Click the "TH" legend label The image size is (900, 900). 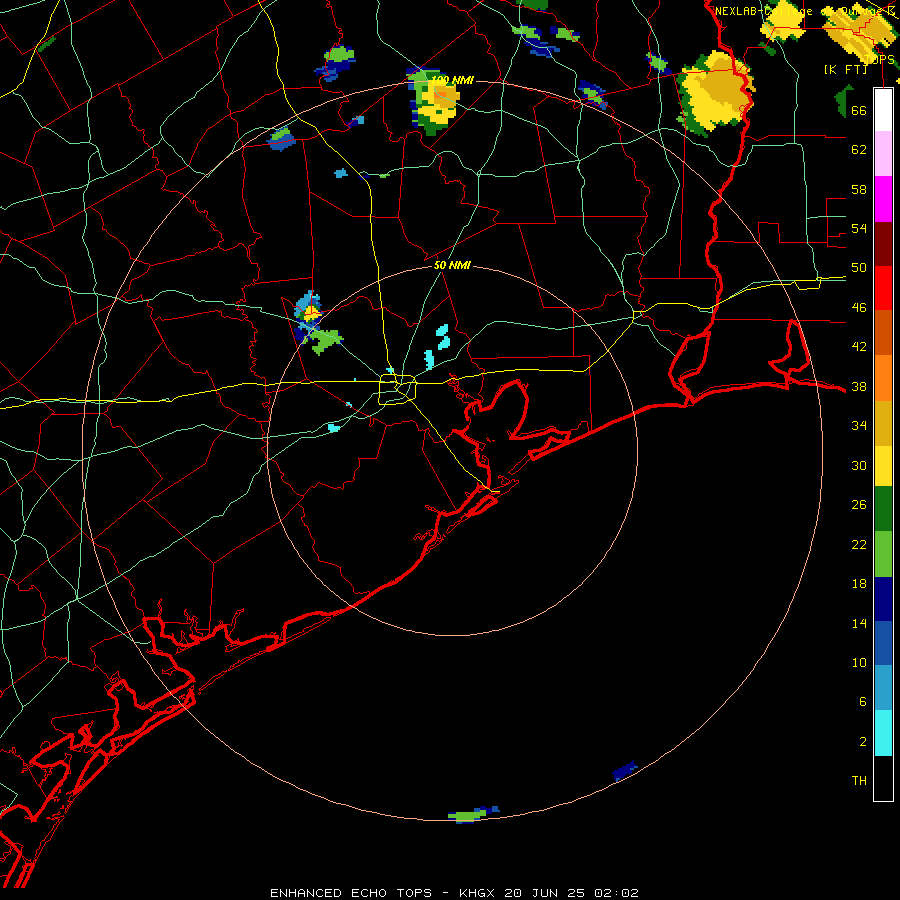(859, 781)
